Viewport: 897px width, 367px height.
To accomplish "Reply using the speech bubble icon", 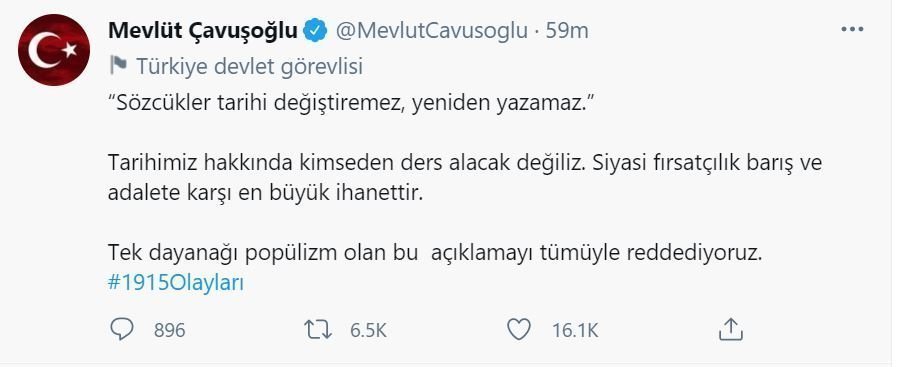I will coord(121,329).
